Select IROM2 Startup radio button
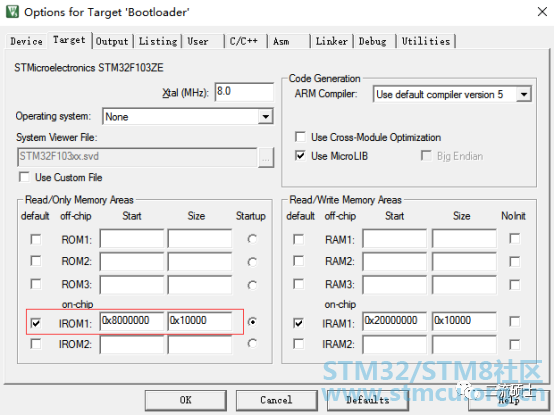The image size is (554, 416). coord(252,343)
